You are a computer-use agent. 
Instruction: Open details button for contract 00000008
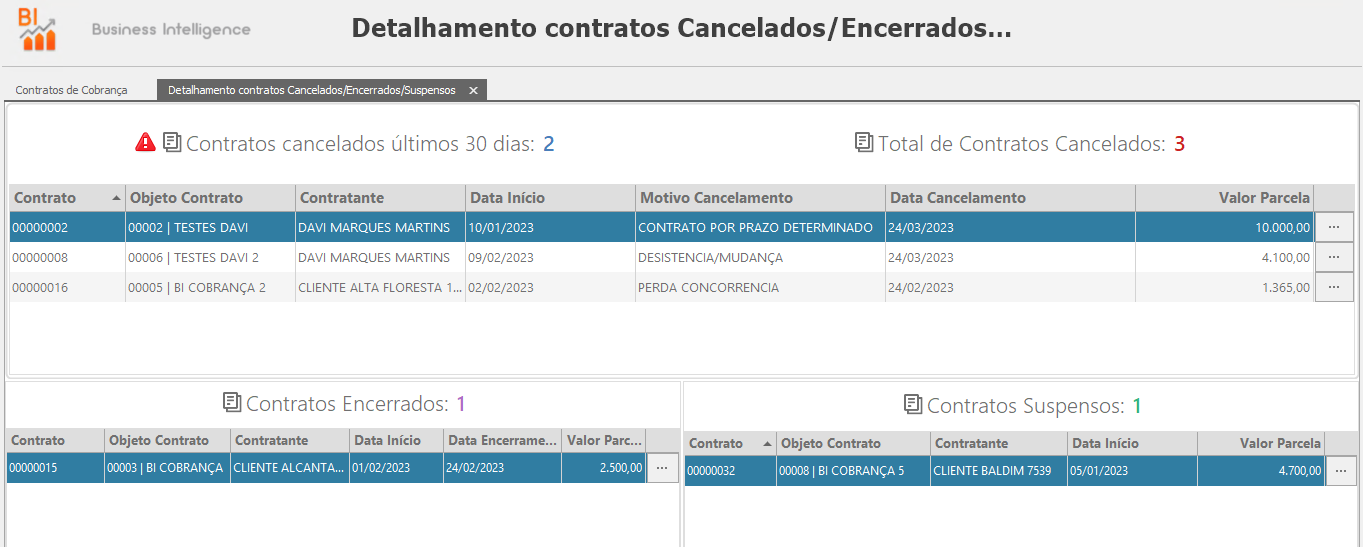tap(1333, 257)
